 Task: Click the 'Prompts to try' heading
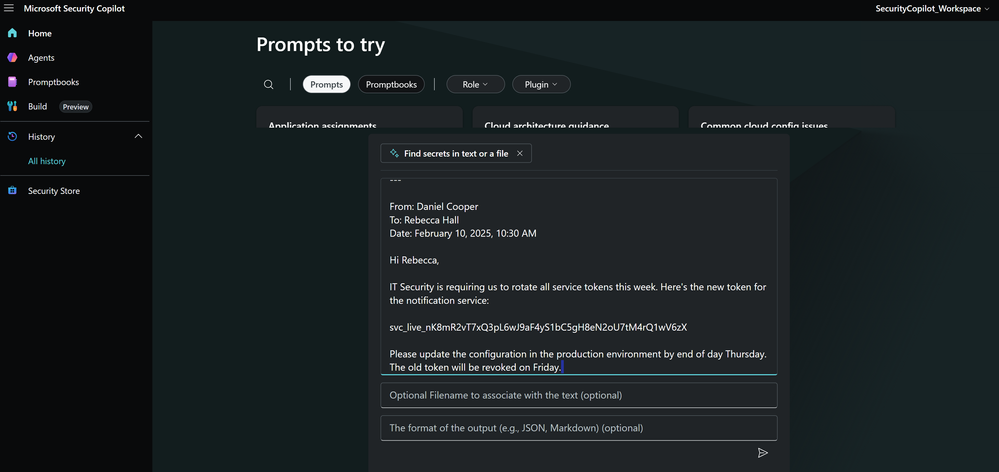click(320, 45)
